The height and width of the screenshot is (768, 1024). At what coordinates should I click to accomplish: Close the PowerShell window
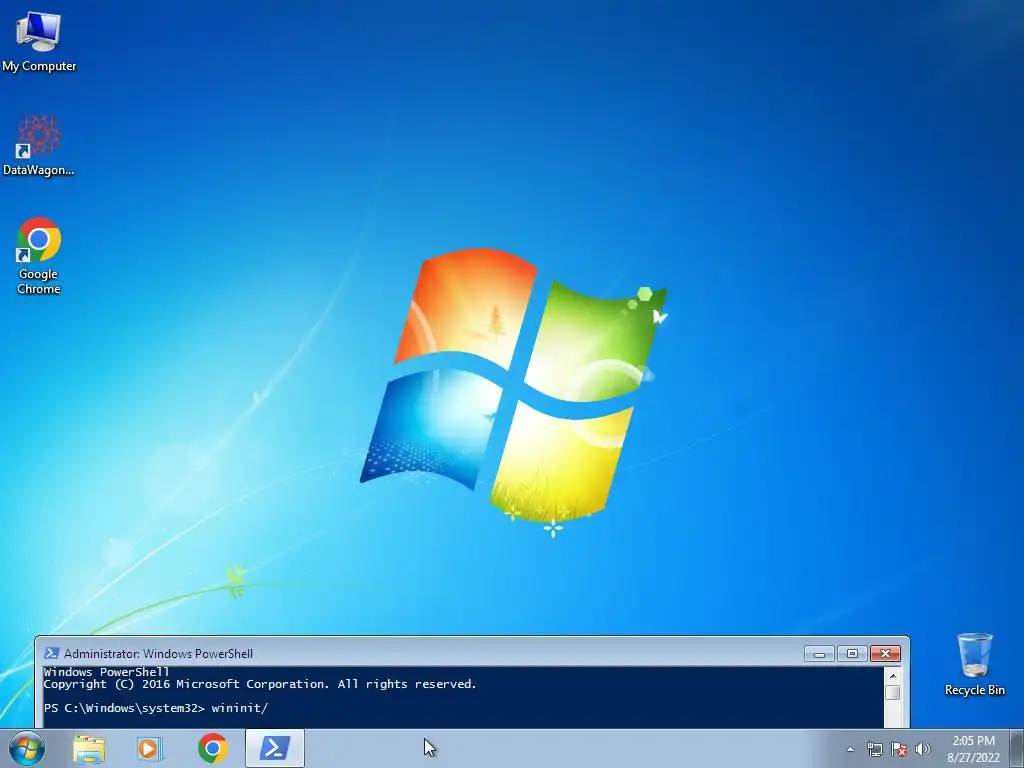(885, 653)
